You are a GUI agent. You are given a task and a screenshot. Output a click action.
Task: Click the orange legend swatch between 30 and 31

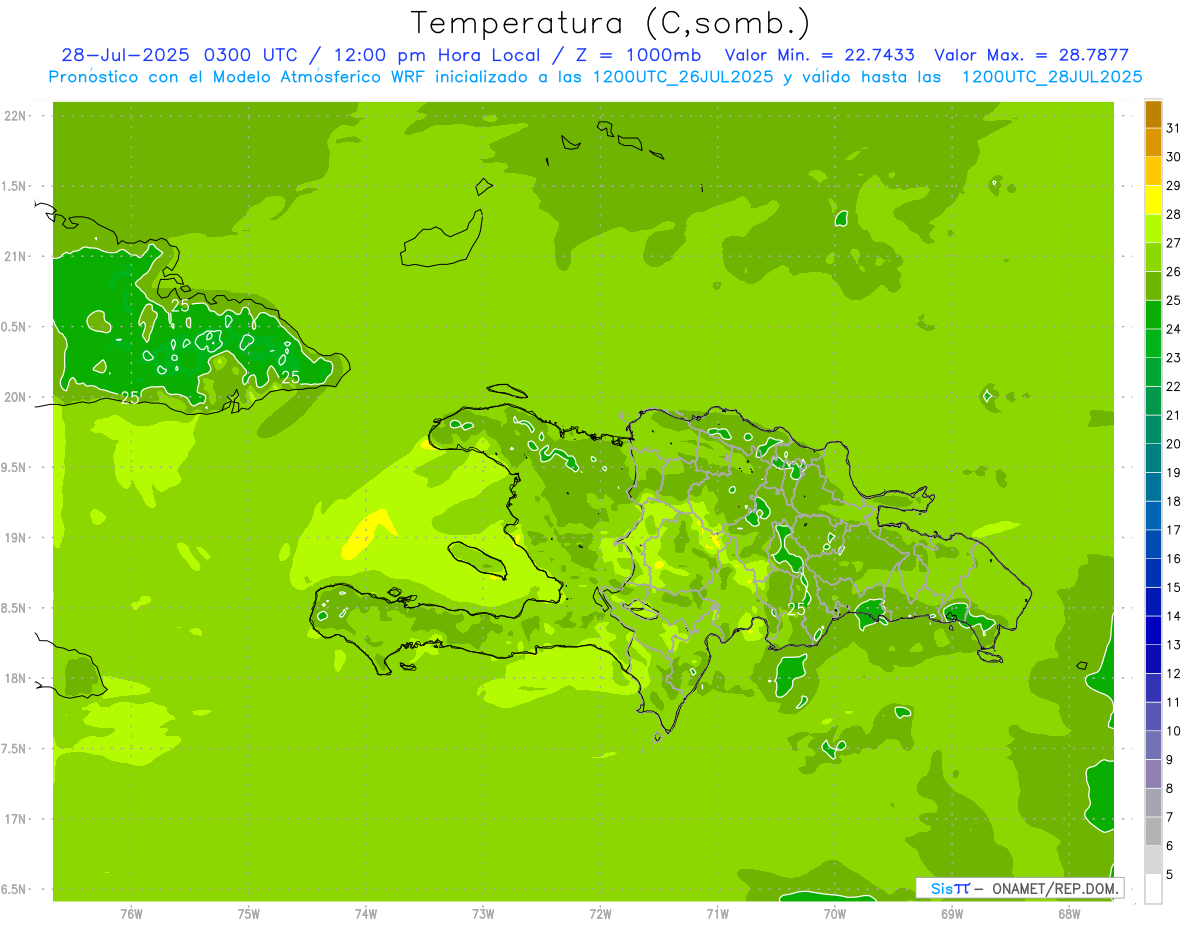1153,142
